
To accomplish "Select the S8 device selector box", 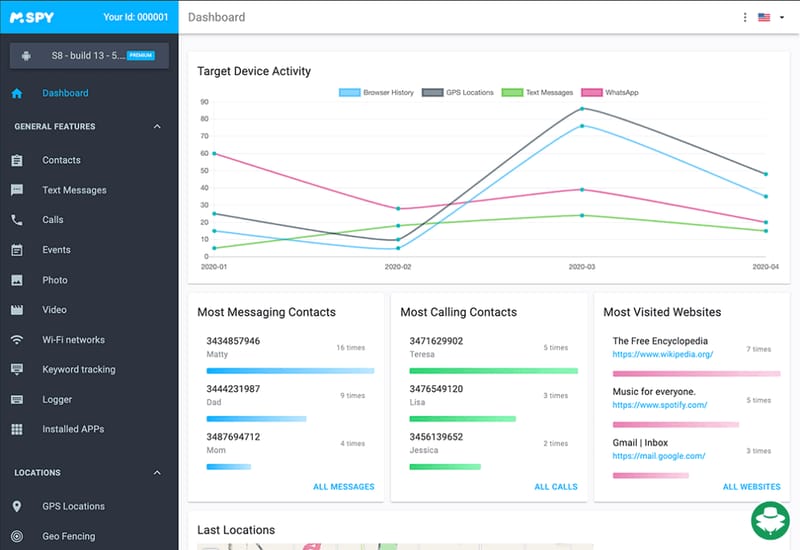I will coord(89,55).
